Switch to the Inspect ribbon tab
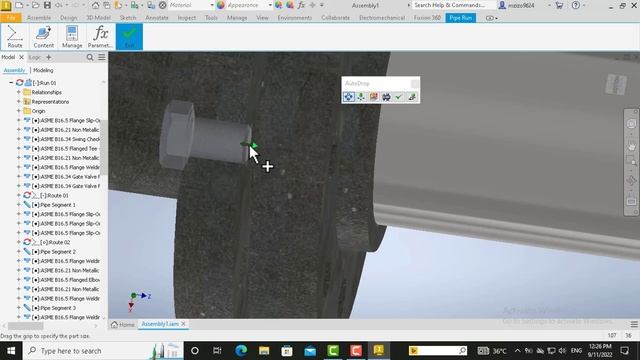The image size is (640, 360). [x=187, y=18]
